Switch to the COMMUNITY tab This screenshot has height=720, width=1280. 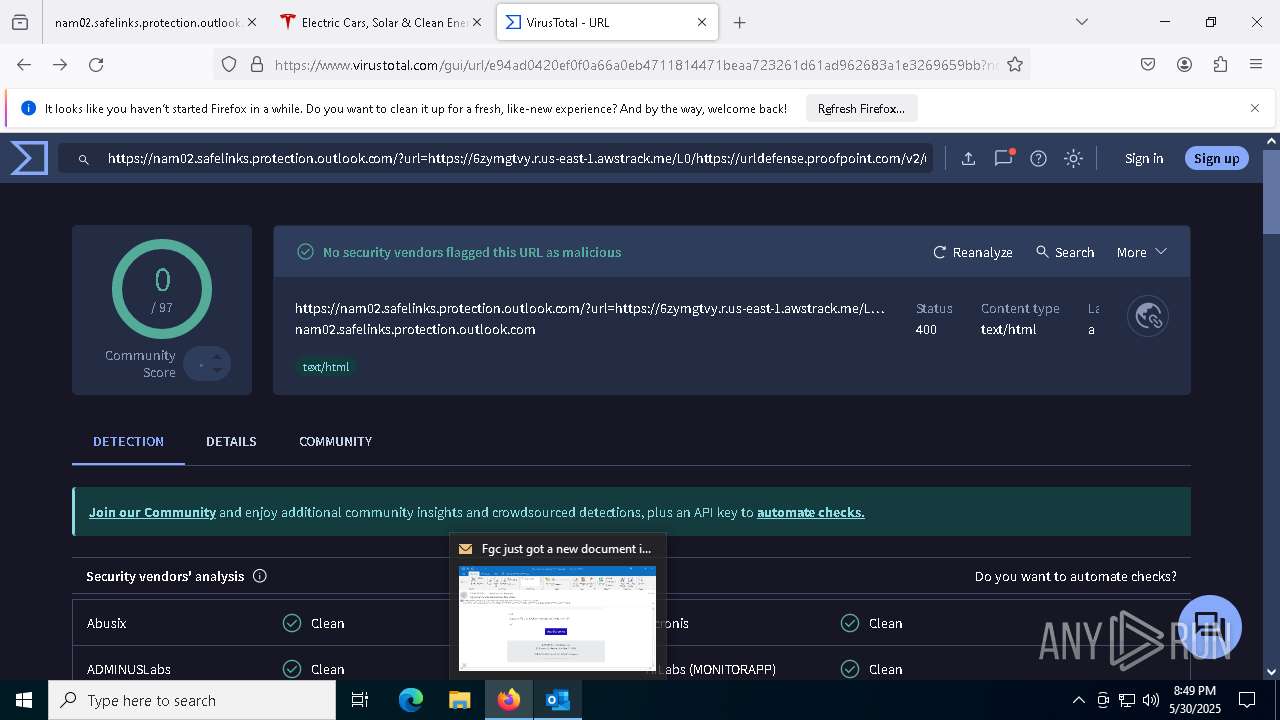point(335,441)
